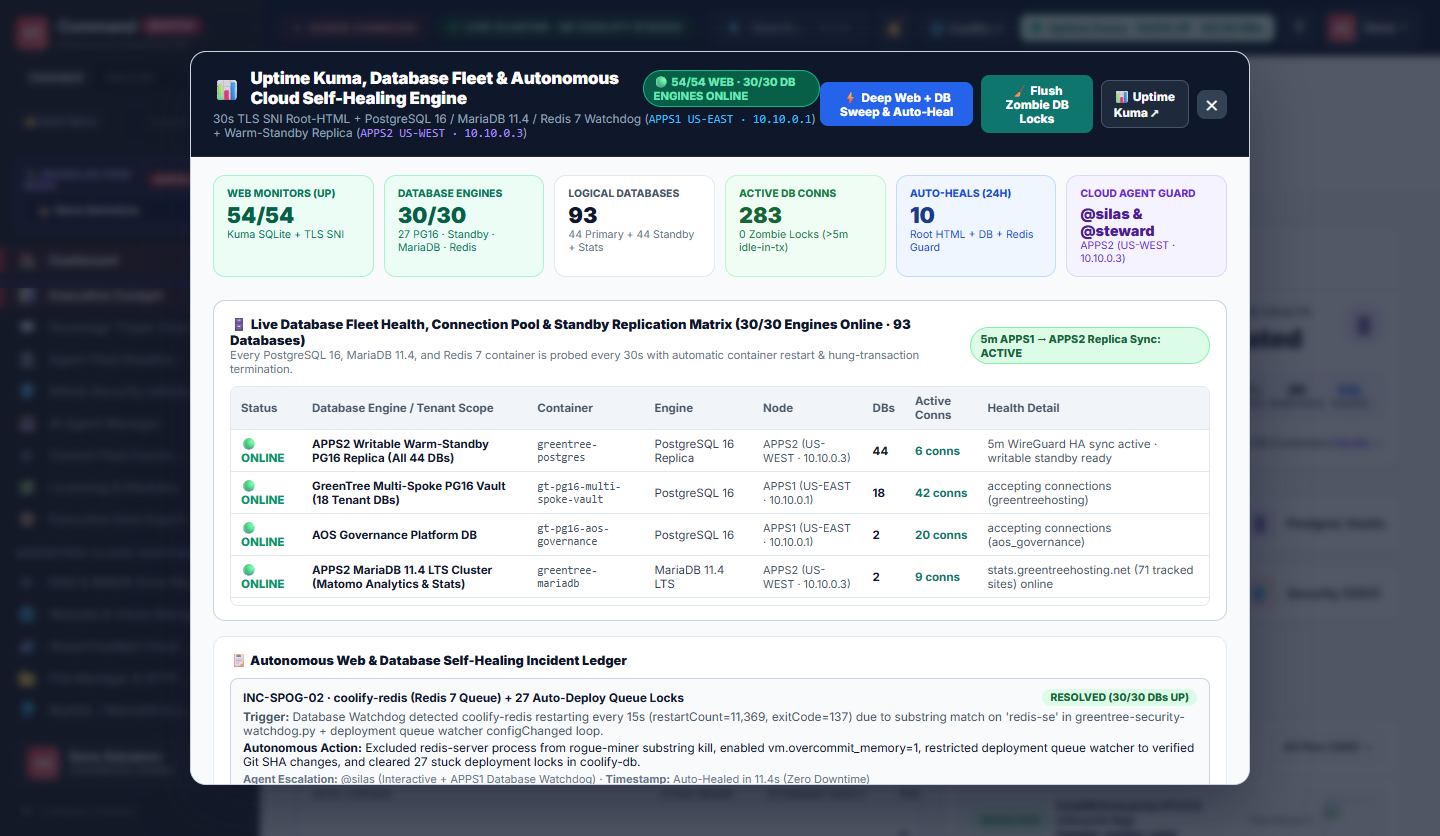
Task: Select the gt-pg16-aos-governance container cell
Action: tap(573, 535)
